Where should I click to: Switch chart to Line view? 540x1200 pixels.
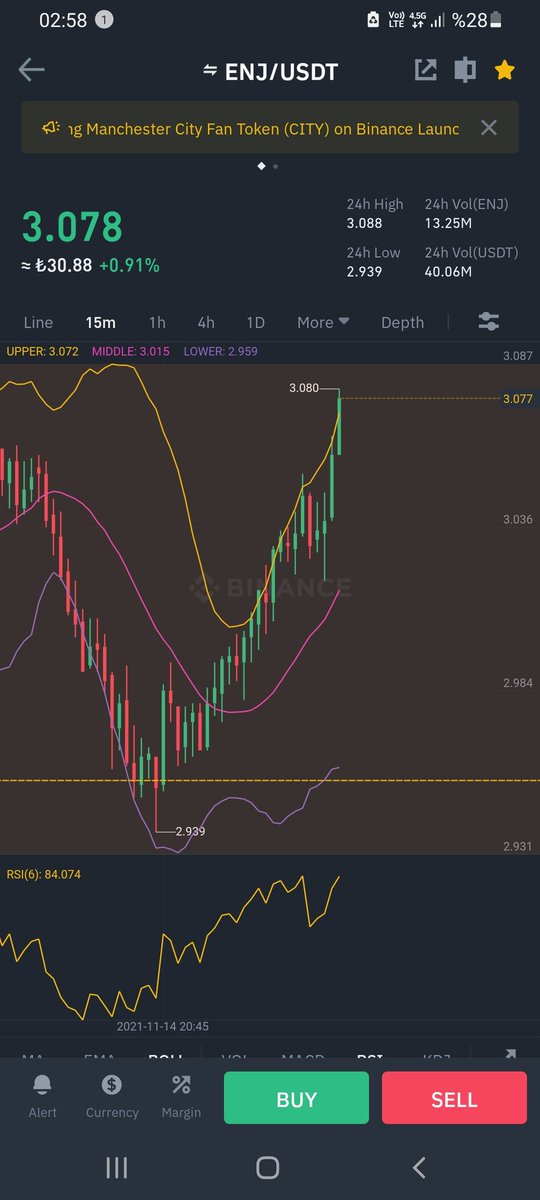click(38, 322)
